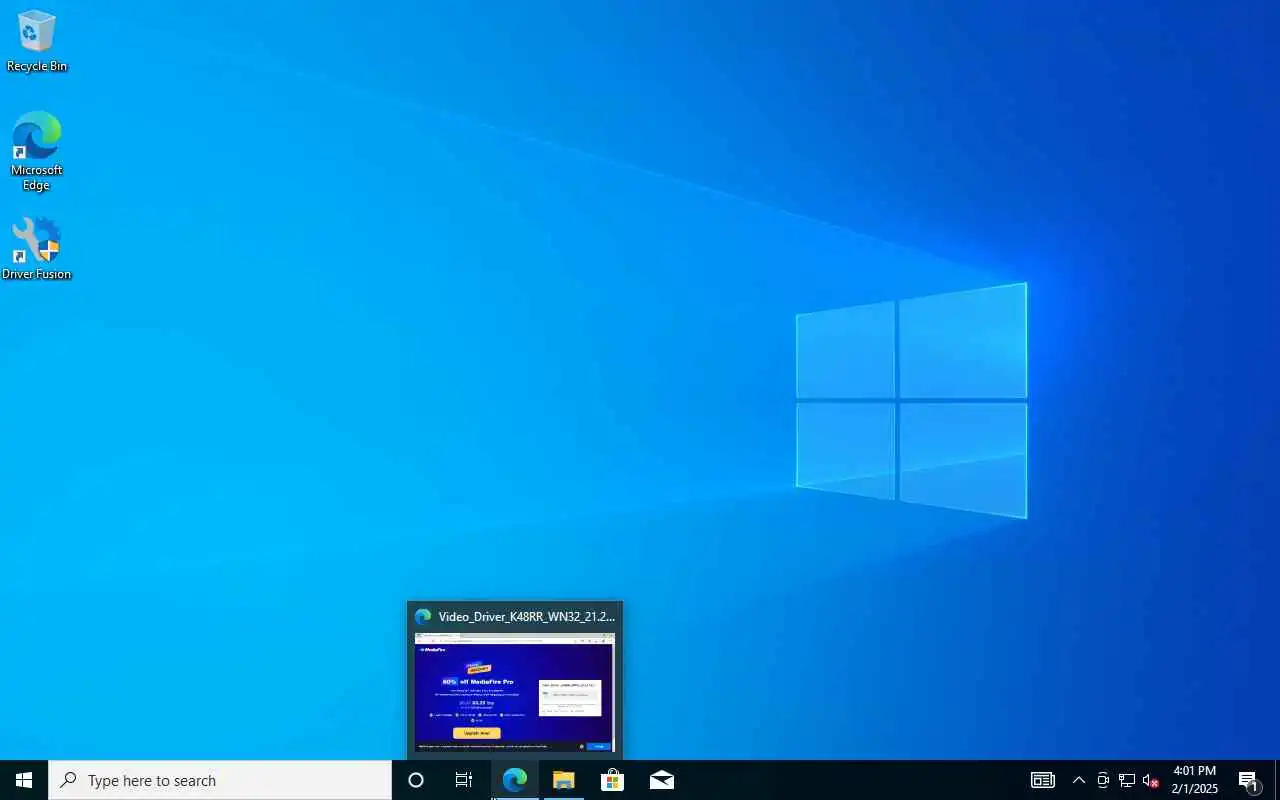Click the Meet Now tray icon
The width and height of the screenshot is (1280, 800).
coord(1103,780)
